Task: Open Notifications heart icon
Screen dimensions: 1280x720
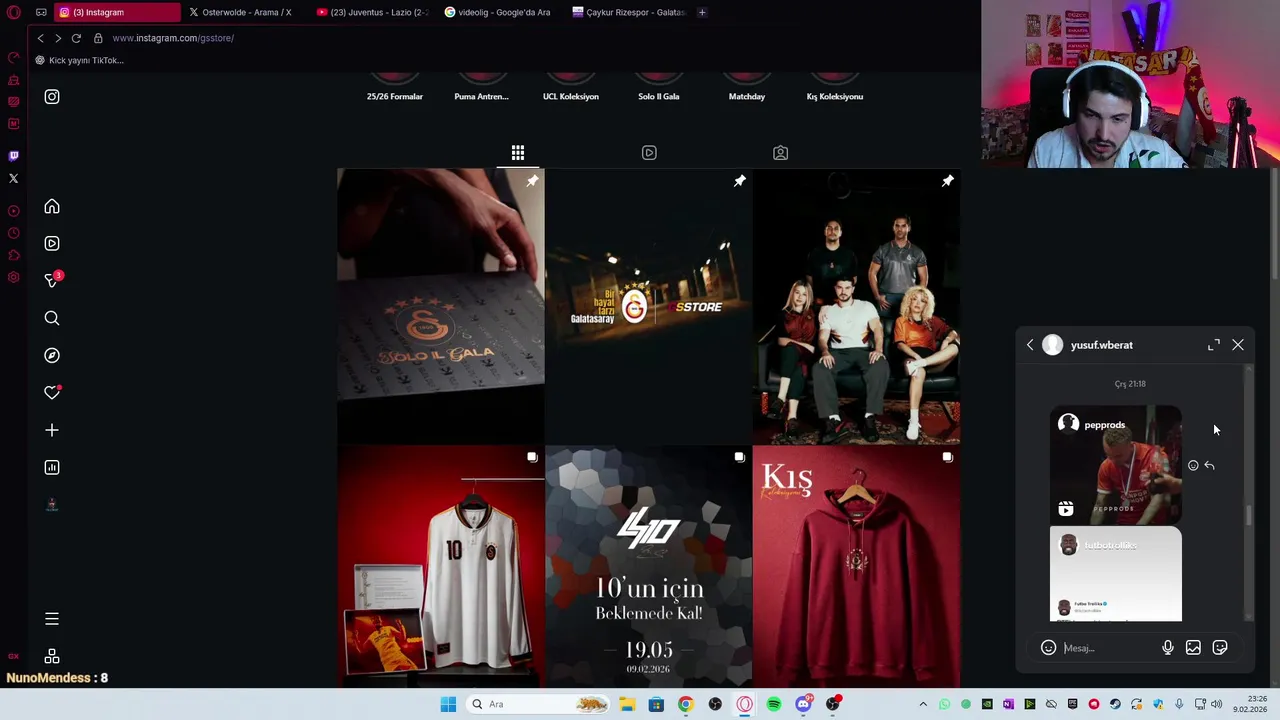Action: tap(52, 393)
